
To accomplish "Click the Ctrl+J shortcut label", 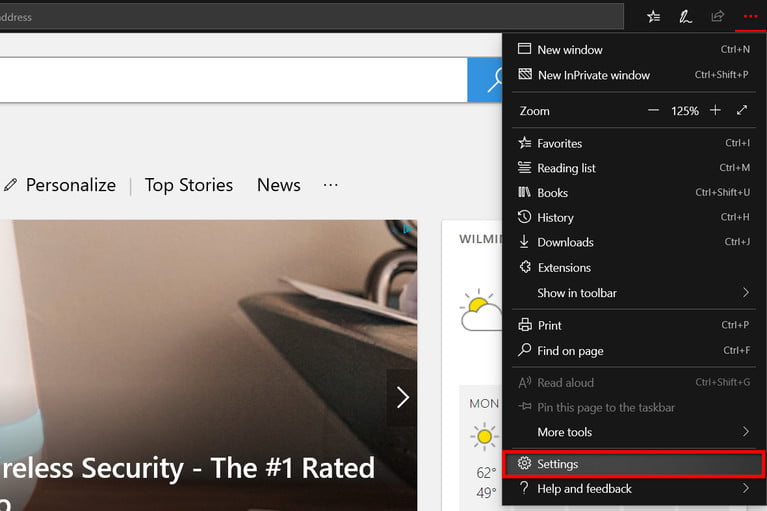I will 737,242.
